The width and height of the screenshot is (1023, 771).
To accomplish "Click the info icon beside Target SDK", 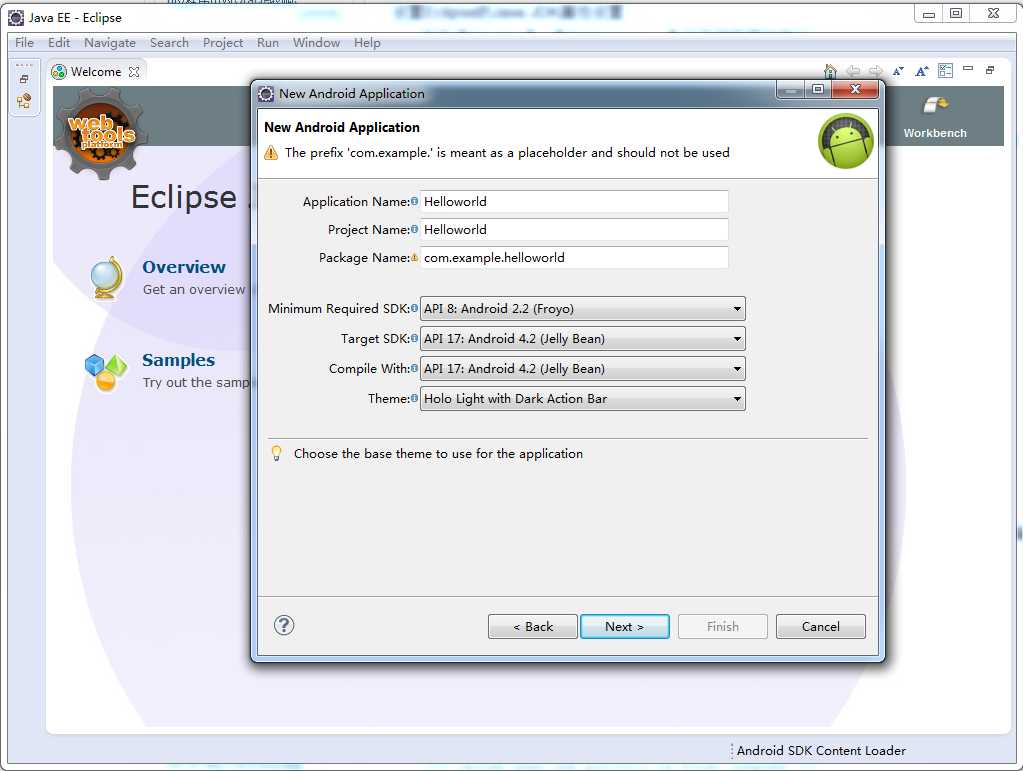I will [414, 338].
